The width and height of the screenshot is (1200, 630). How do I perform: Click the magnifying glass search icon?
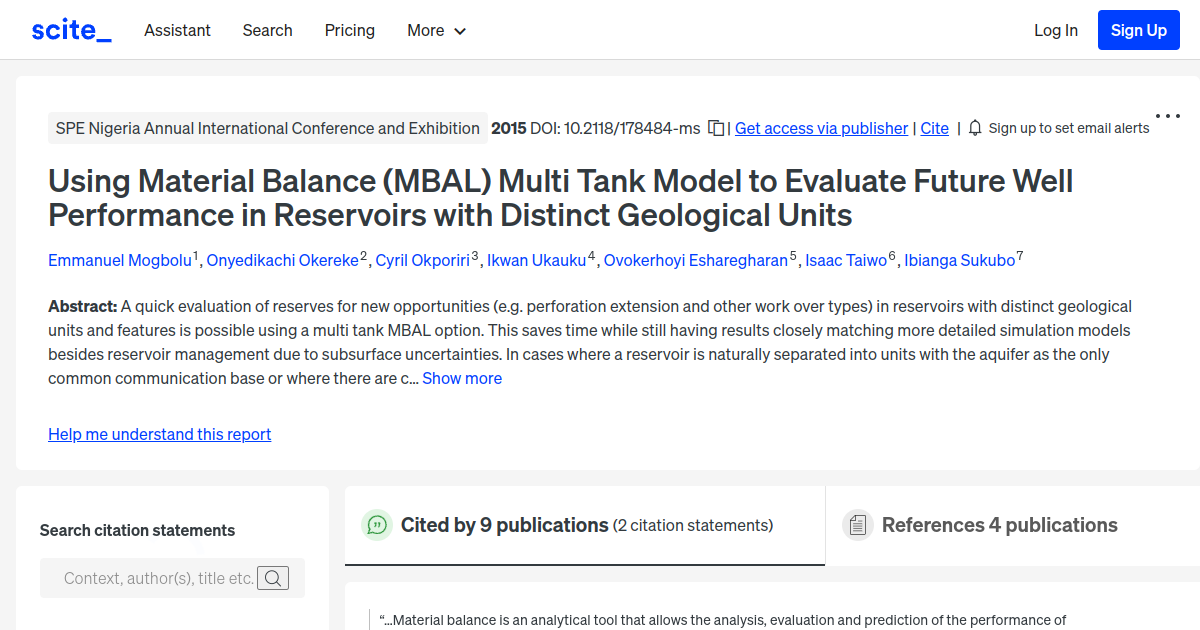point(273,578)
